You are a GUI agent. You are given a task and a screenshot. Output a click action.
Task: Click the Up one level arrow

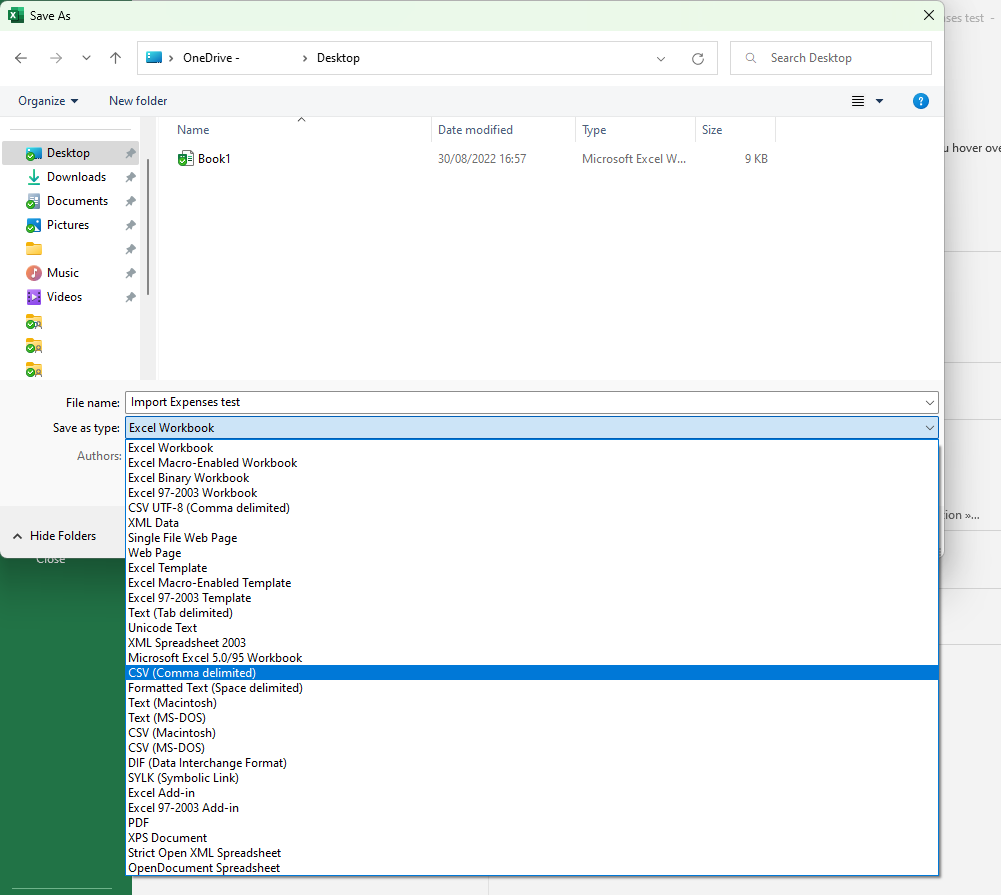pyautogui.click(x=115, y=58)
